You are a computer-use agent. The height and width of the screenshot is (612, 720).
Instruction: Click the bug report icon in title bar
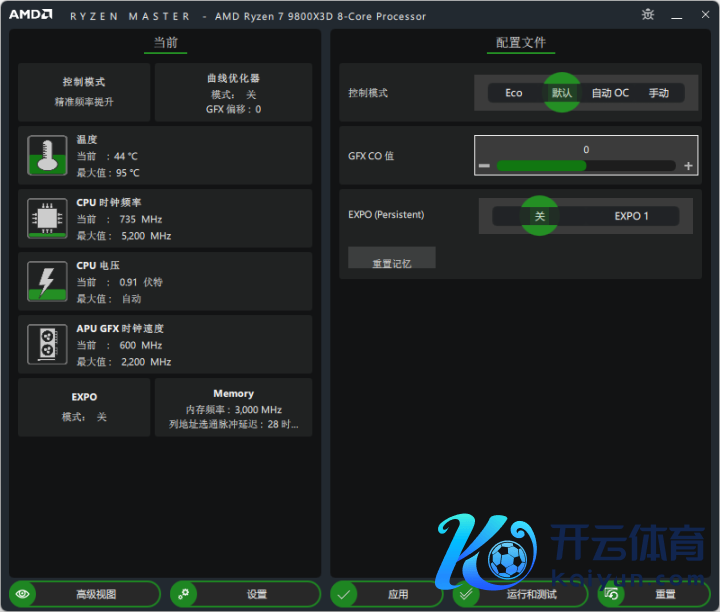648,15
